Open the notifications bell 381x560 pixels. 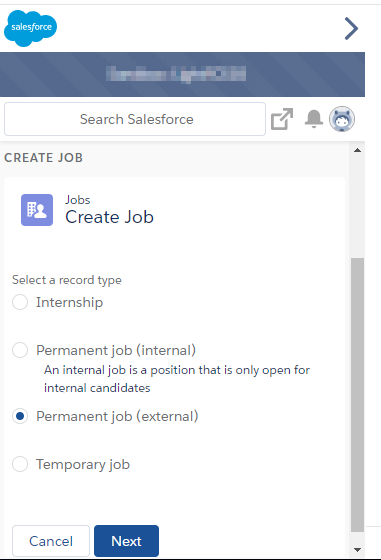tap(314, 119)
